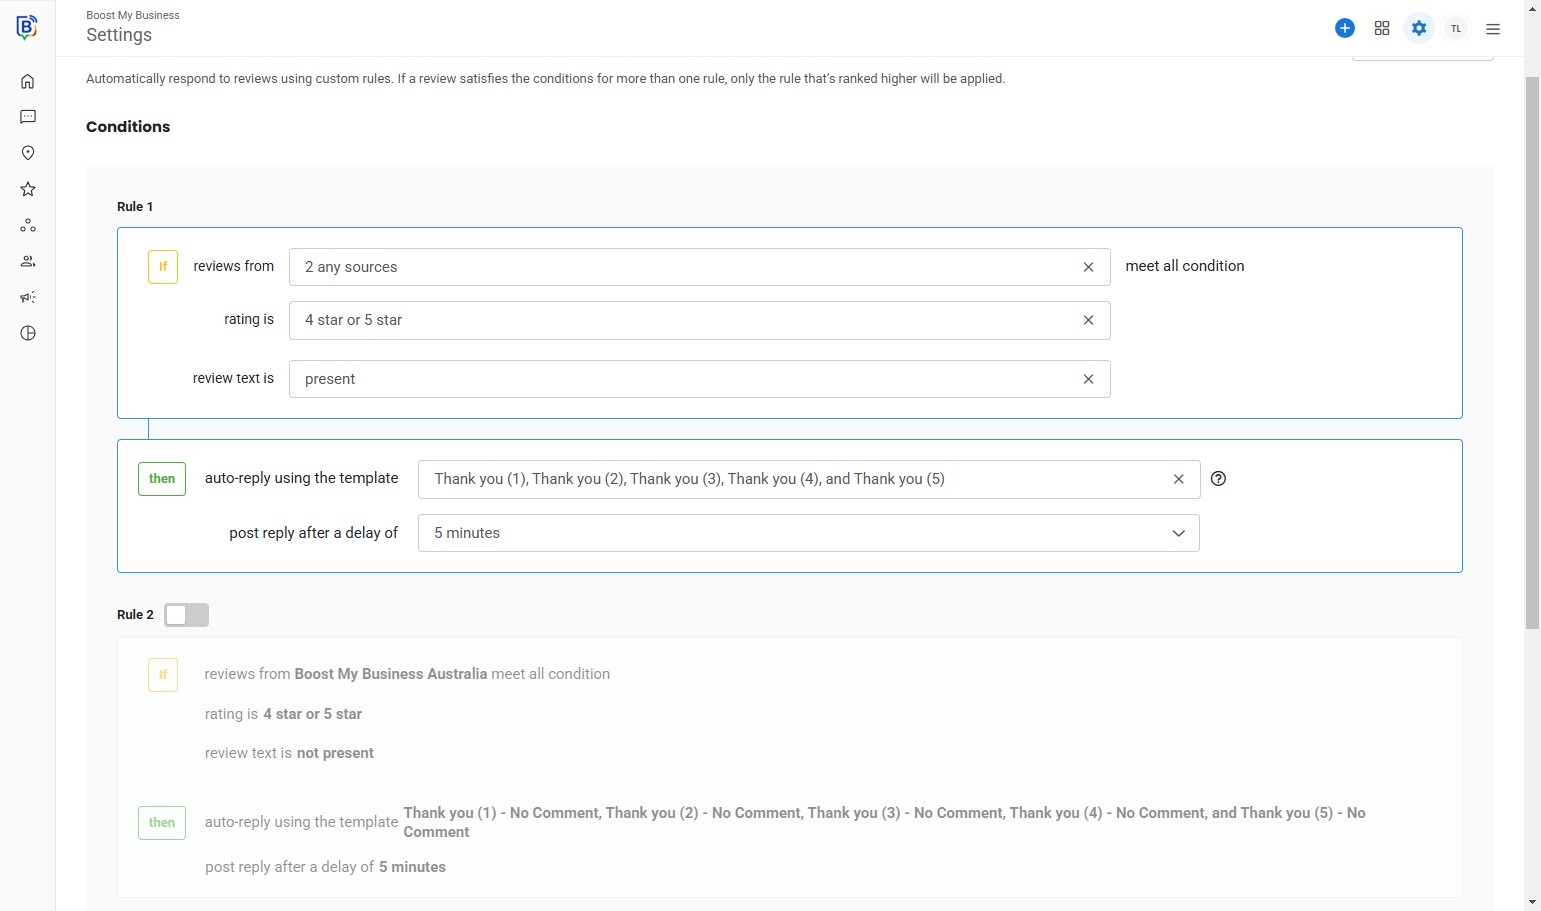
Task: Open the pie chart reports icon
Action: [28, 333]
